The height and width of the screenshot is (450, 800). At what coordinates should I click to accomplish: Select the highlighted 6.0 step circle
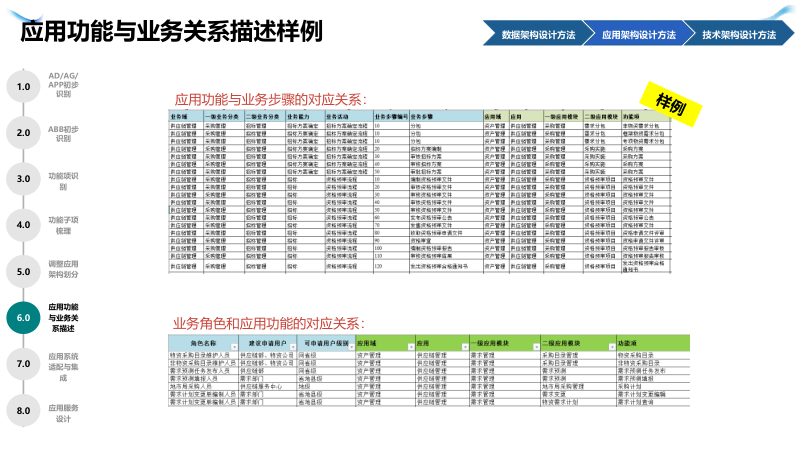pos(23,317)
